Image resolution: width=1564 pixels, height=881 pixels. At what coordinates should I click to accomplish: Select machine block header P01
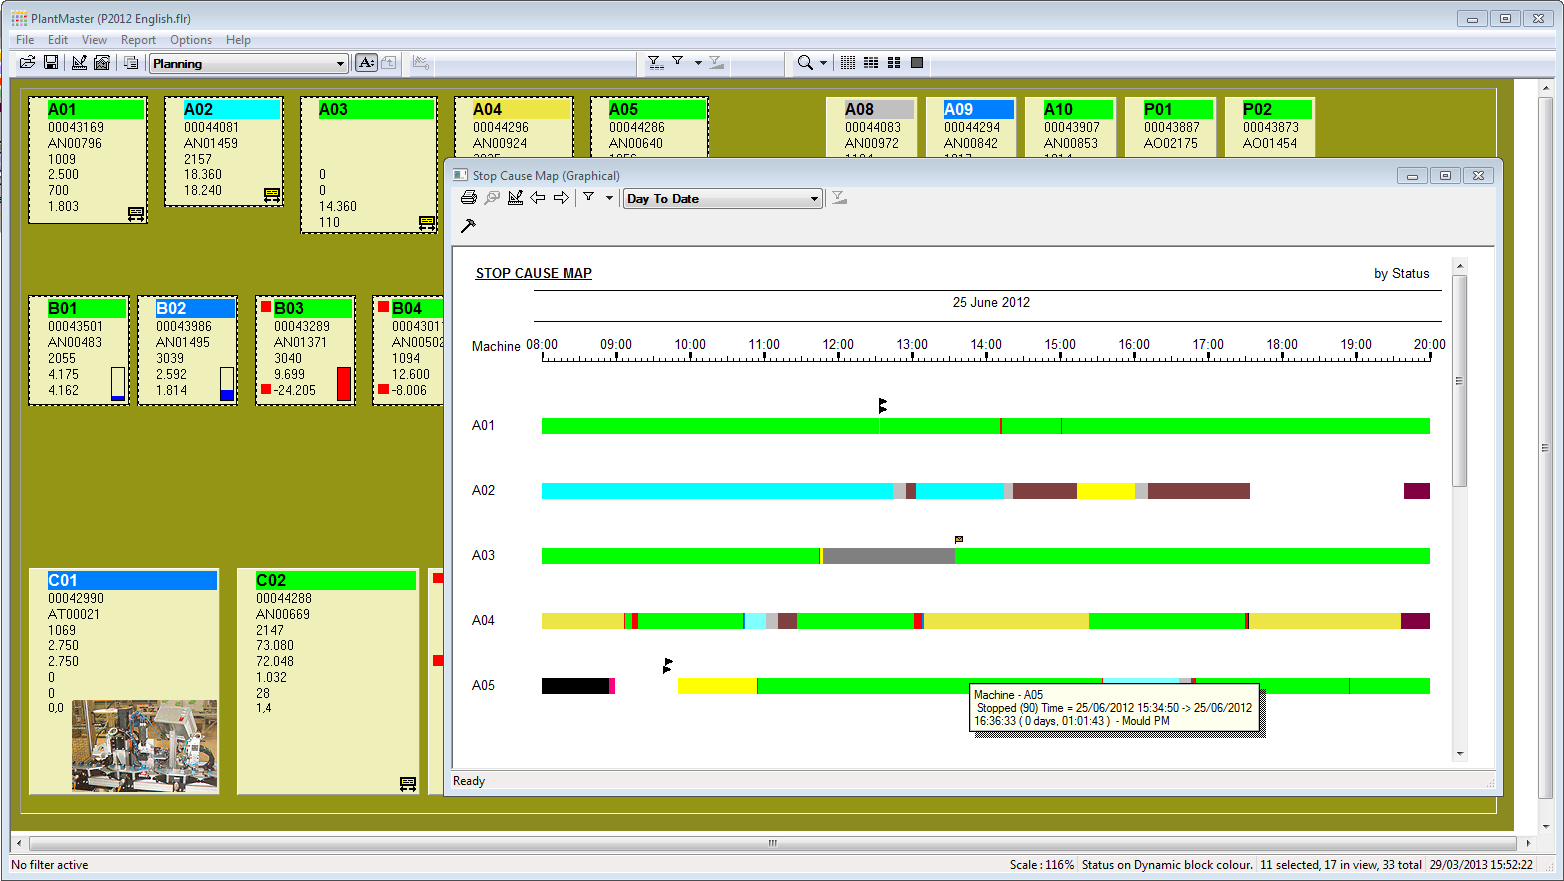tap(1178, 109)
